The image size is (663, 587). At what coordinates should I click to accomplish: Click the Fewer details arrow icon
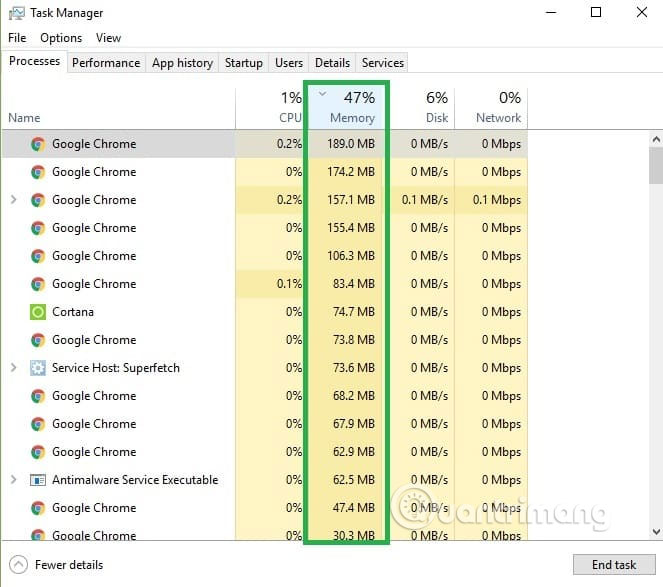pos(18,565)
